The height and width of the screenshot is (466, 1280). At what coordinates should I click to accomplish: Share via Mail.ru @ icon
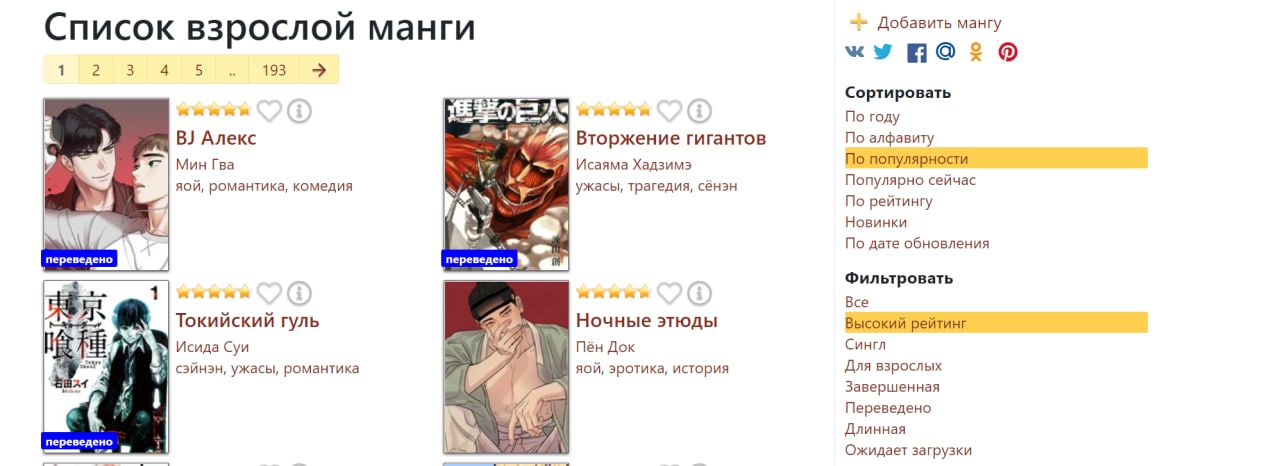coord(946,51)
